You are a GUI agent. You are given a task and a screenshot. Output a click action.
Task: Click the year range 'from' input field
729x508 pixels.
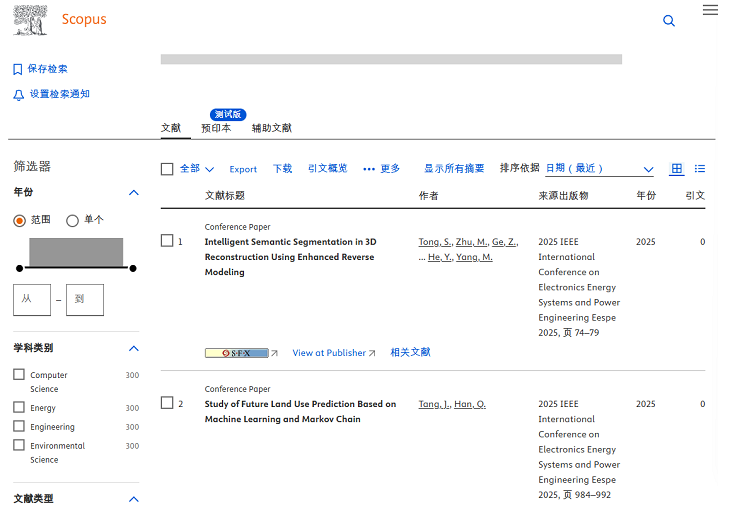tap(31, 300)
